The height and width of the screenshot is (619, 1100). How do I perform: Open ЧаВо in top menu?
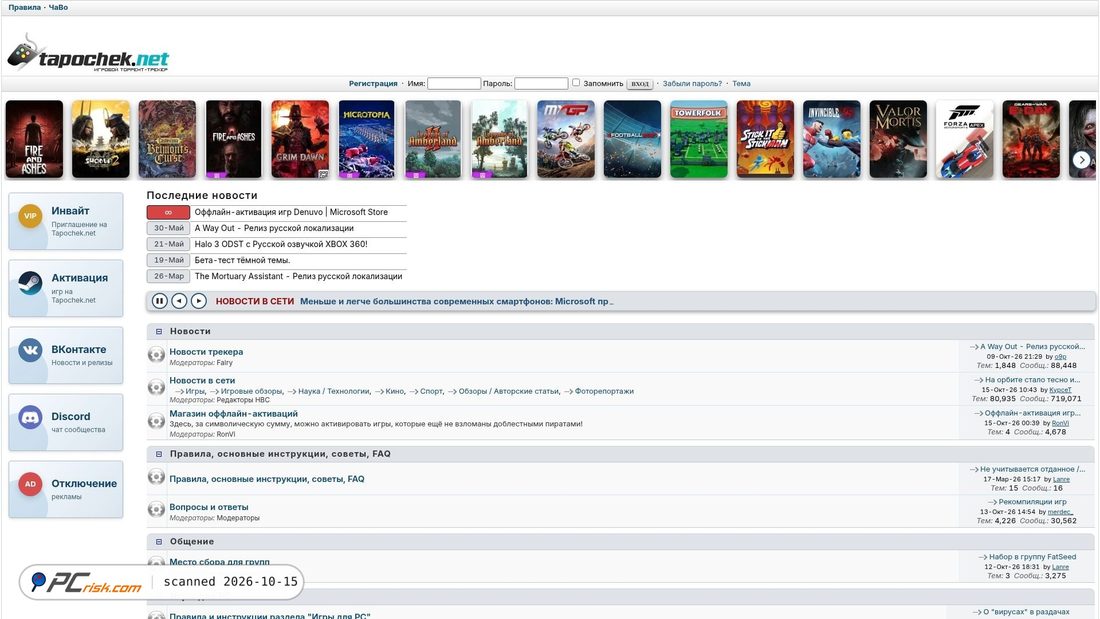(58, 7)
